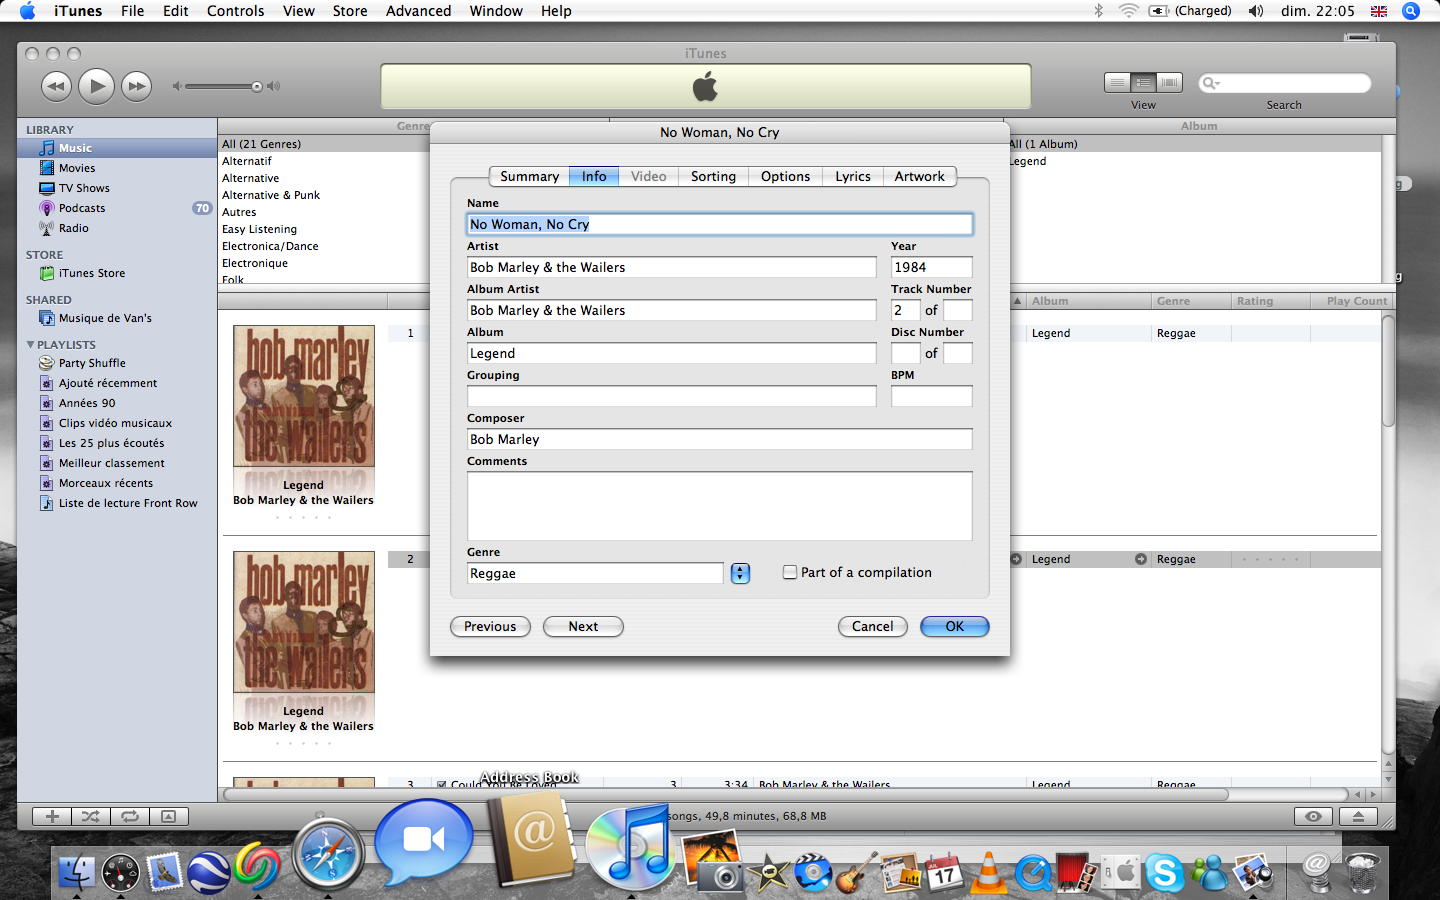The image size is (1440, 900).
Task: Switch to the Artwork tab
Action: pos(919,176)
